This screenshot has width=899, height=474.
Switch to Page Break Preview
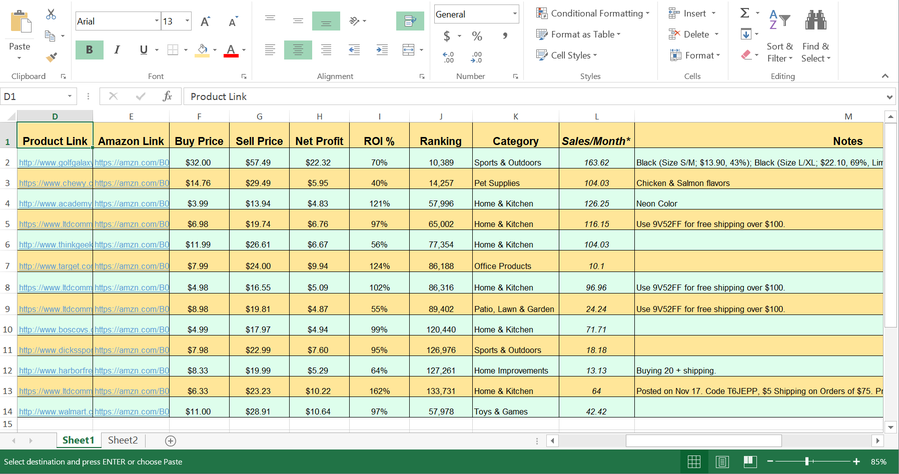point(749,461)
